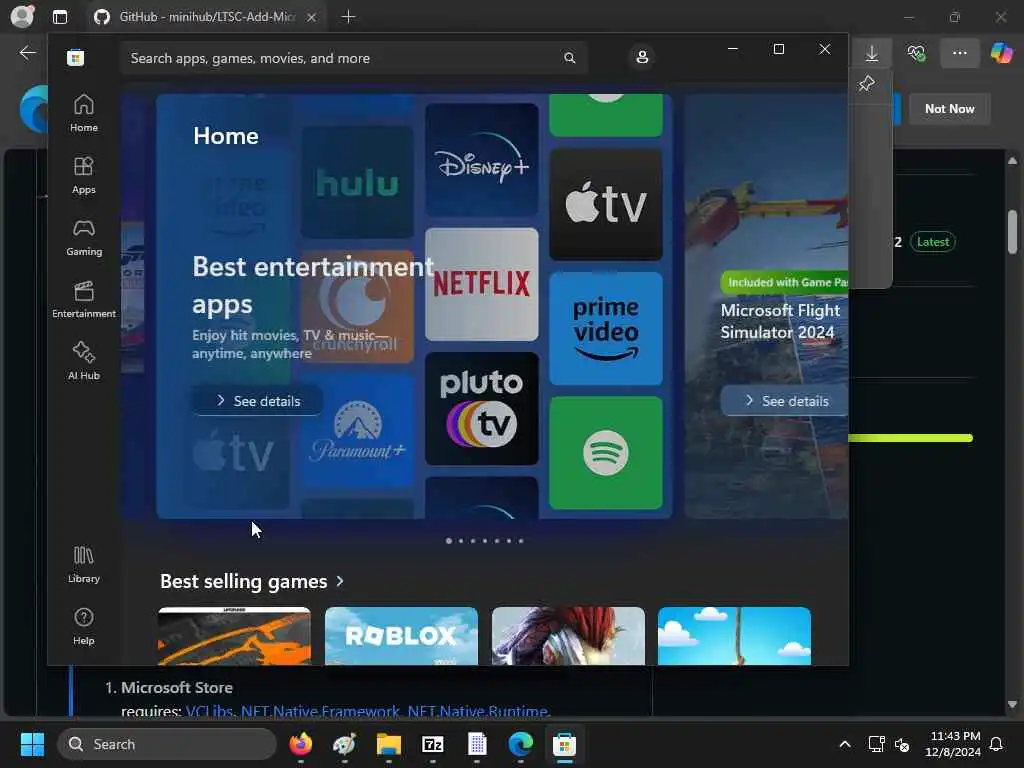
Task: Select the Spotify tile
Action: point(606,453)
